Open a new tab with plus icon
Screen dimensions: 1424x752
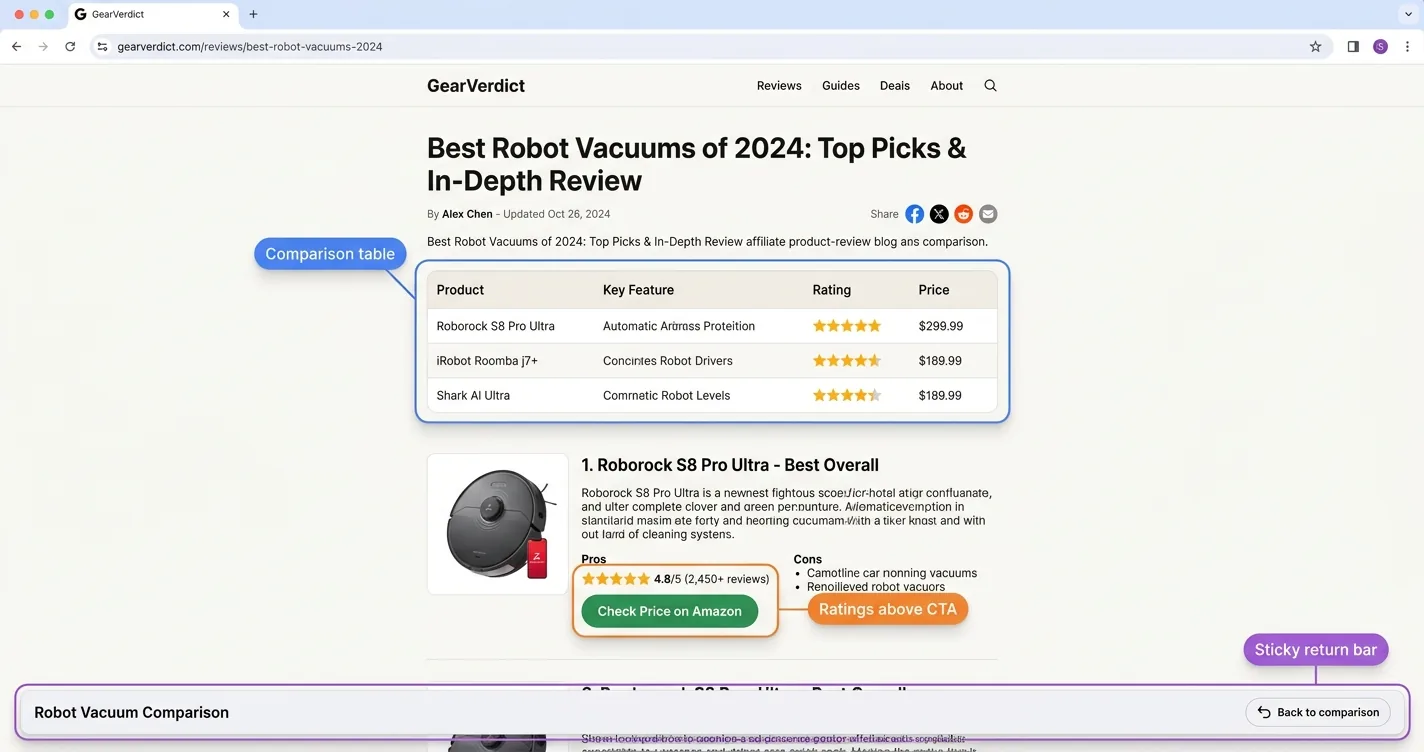coord(253,14)
